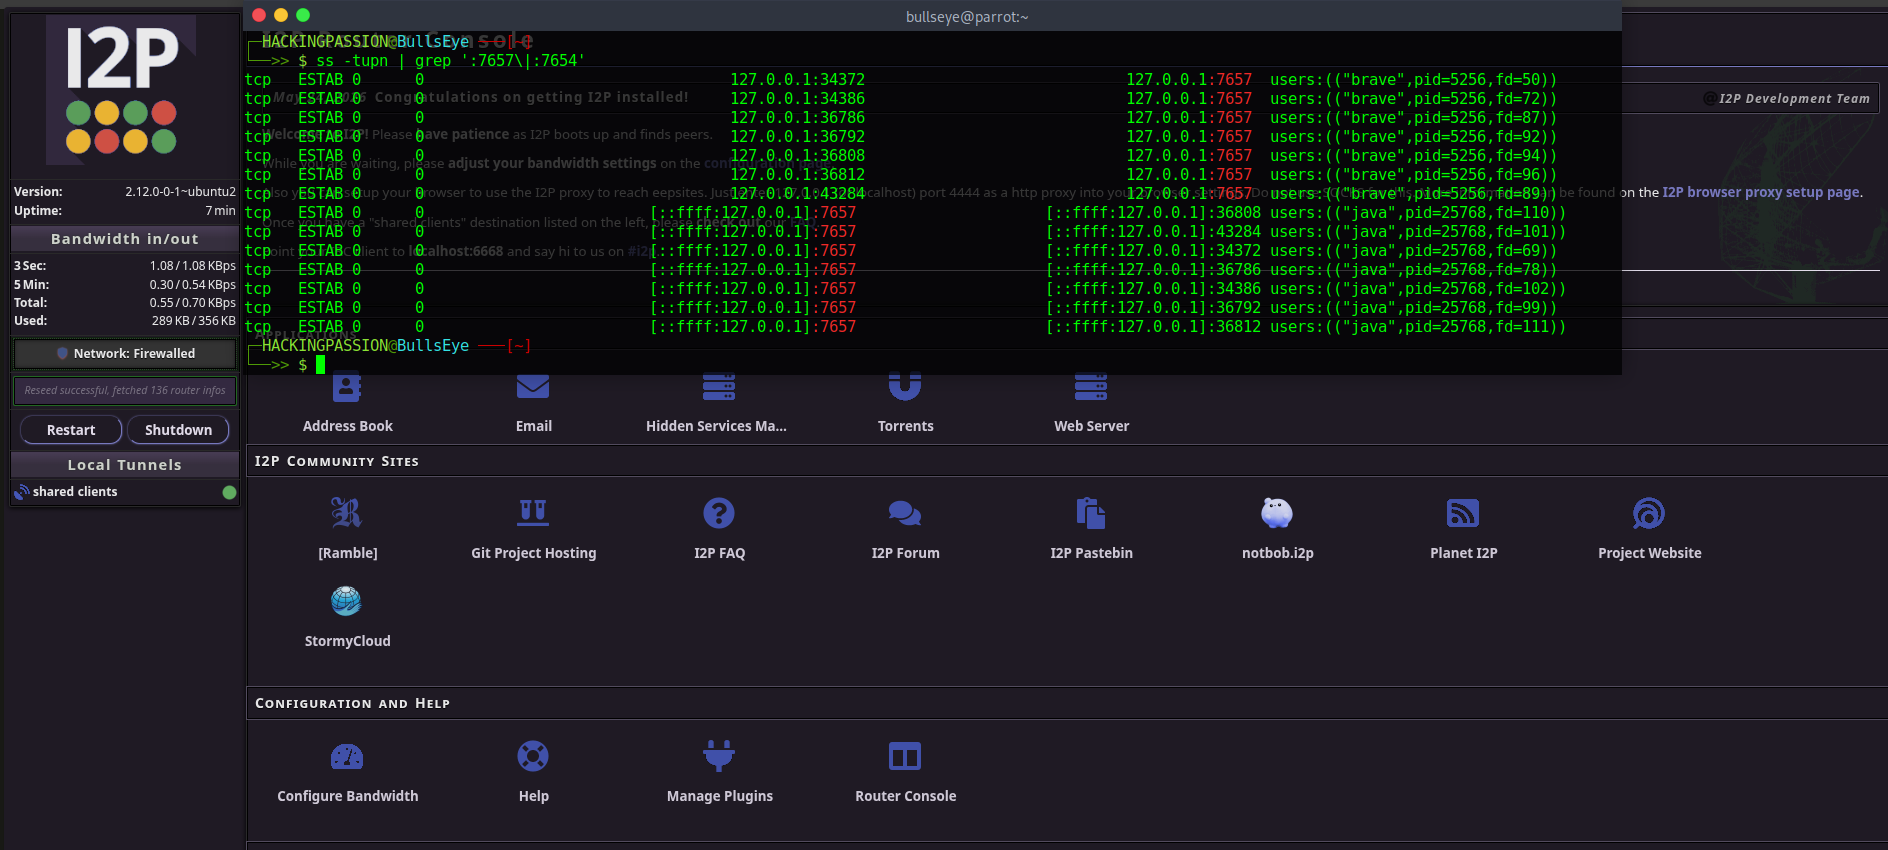Image resolution: width=1888 pixels, height=850 pixels.
Task: Click the Shutdown router button
Action: point(178,430)
